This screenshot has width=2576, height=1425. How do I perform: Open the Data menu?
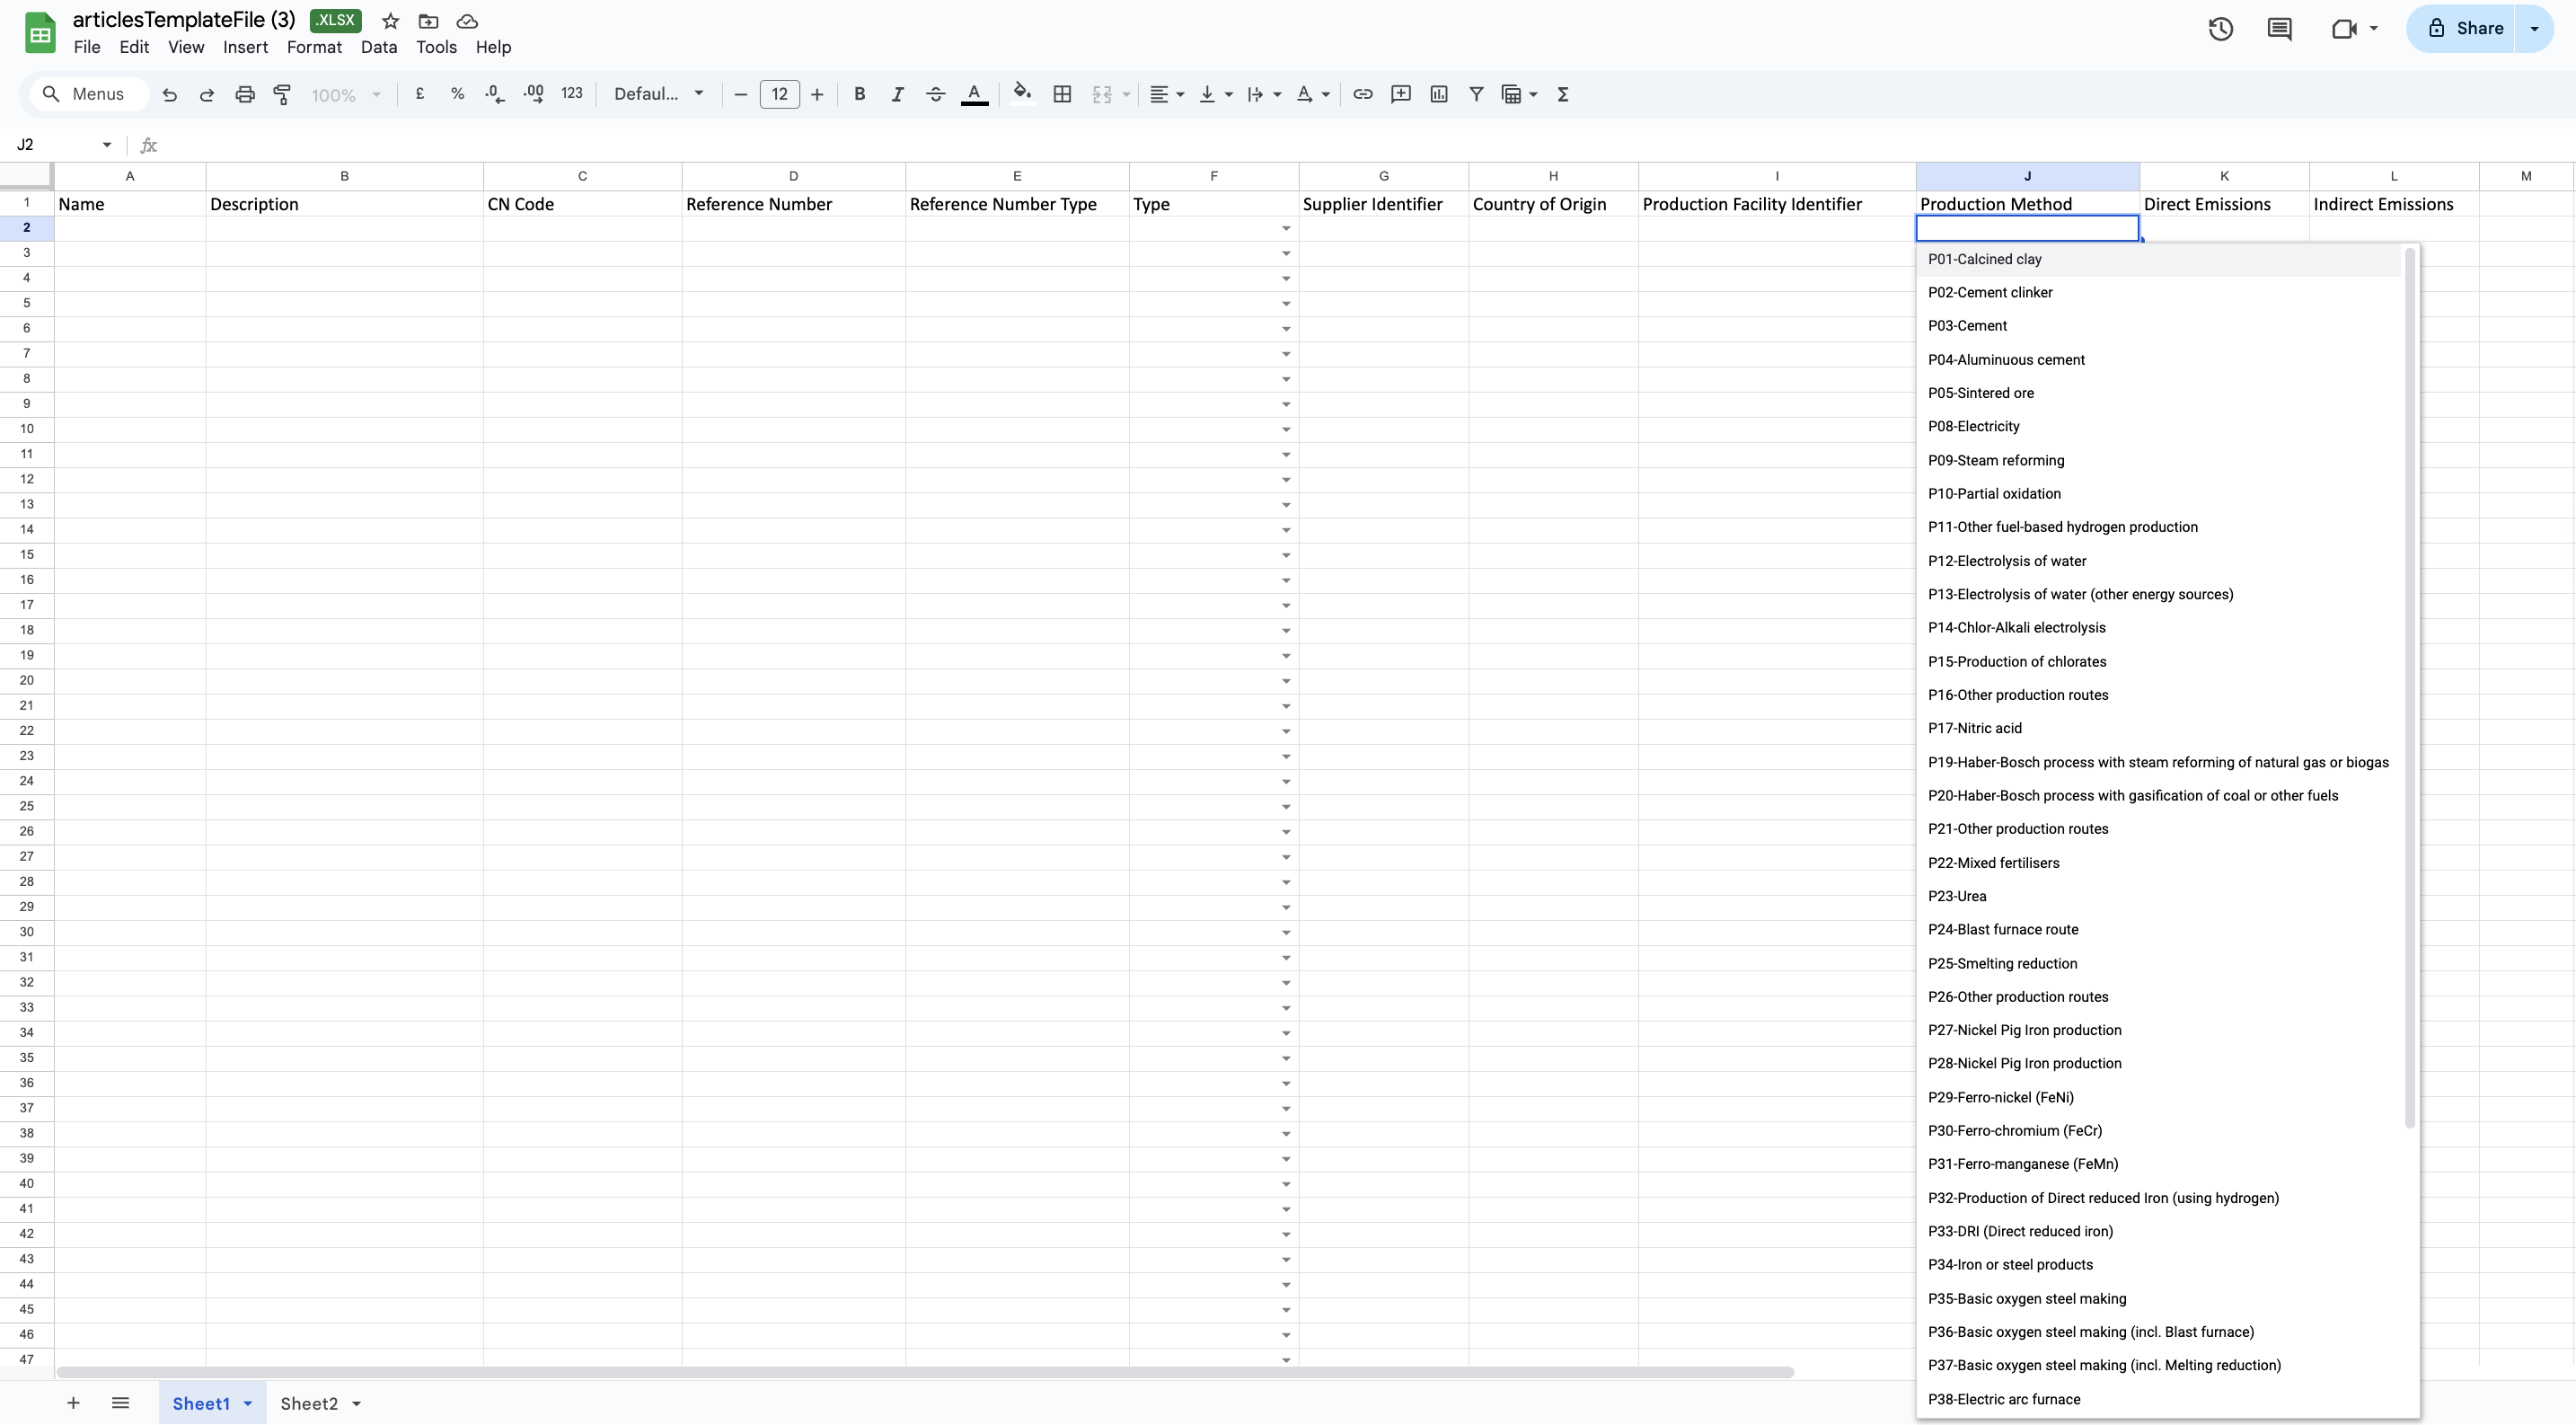point(378,47)
